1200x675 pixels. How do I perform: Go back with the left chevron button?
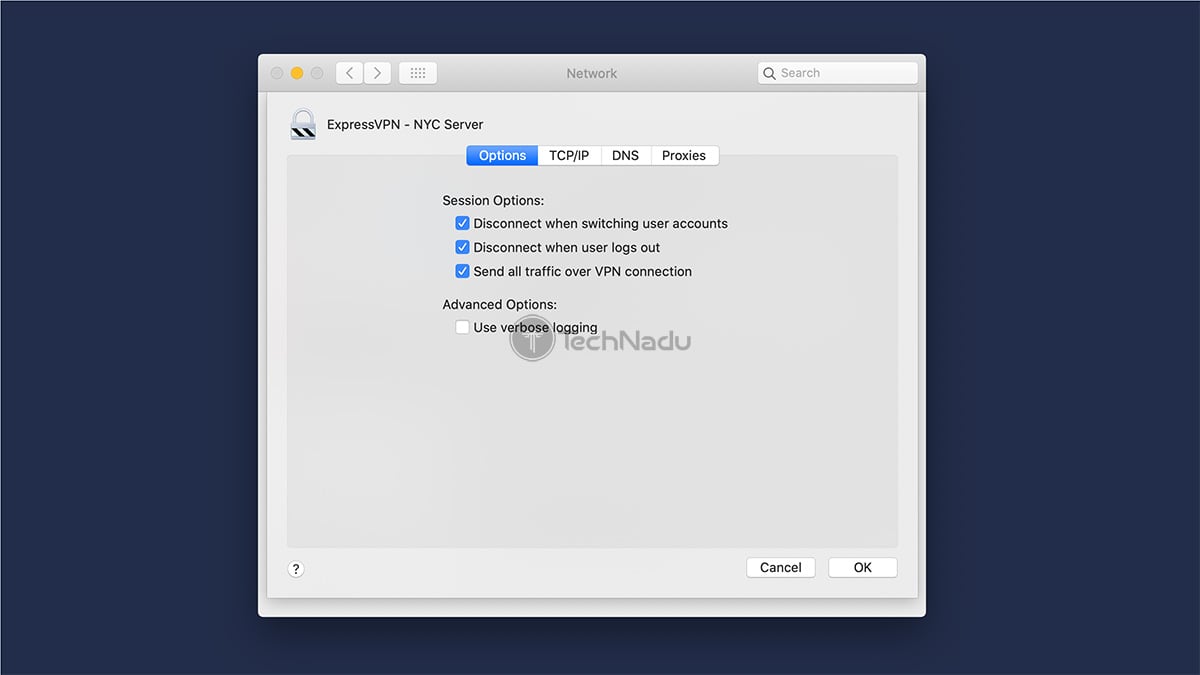coord(350,73)
